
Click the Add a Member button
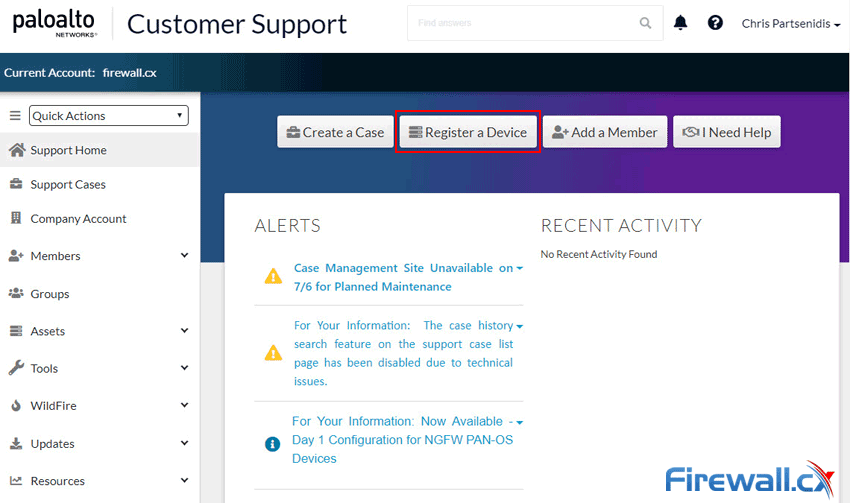click(605, 132)
